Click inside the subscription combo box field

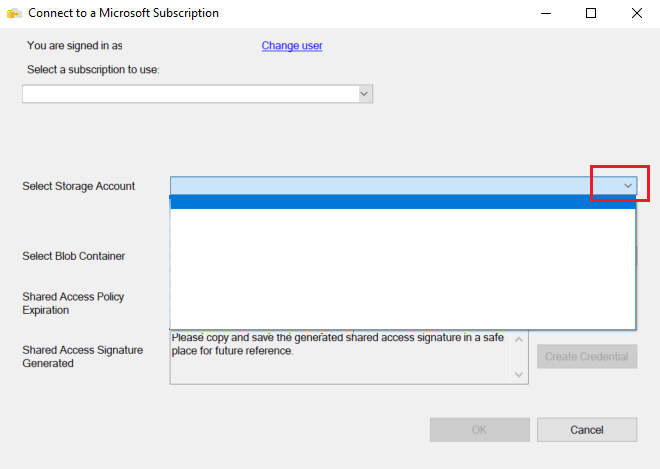point(190,94)
